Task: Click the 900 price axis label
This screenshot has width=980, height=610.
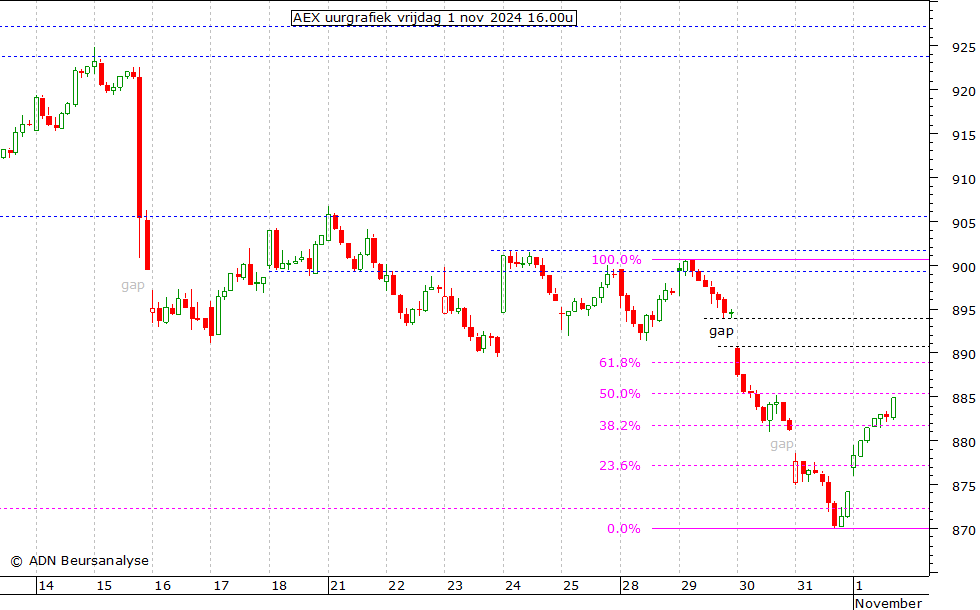Action: tap(963, 268)
